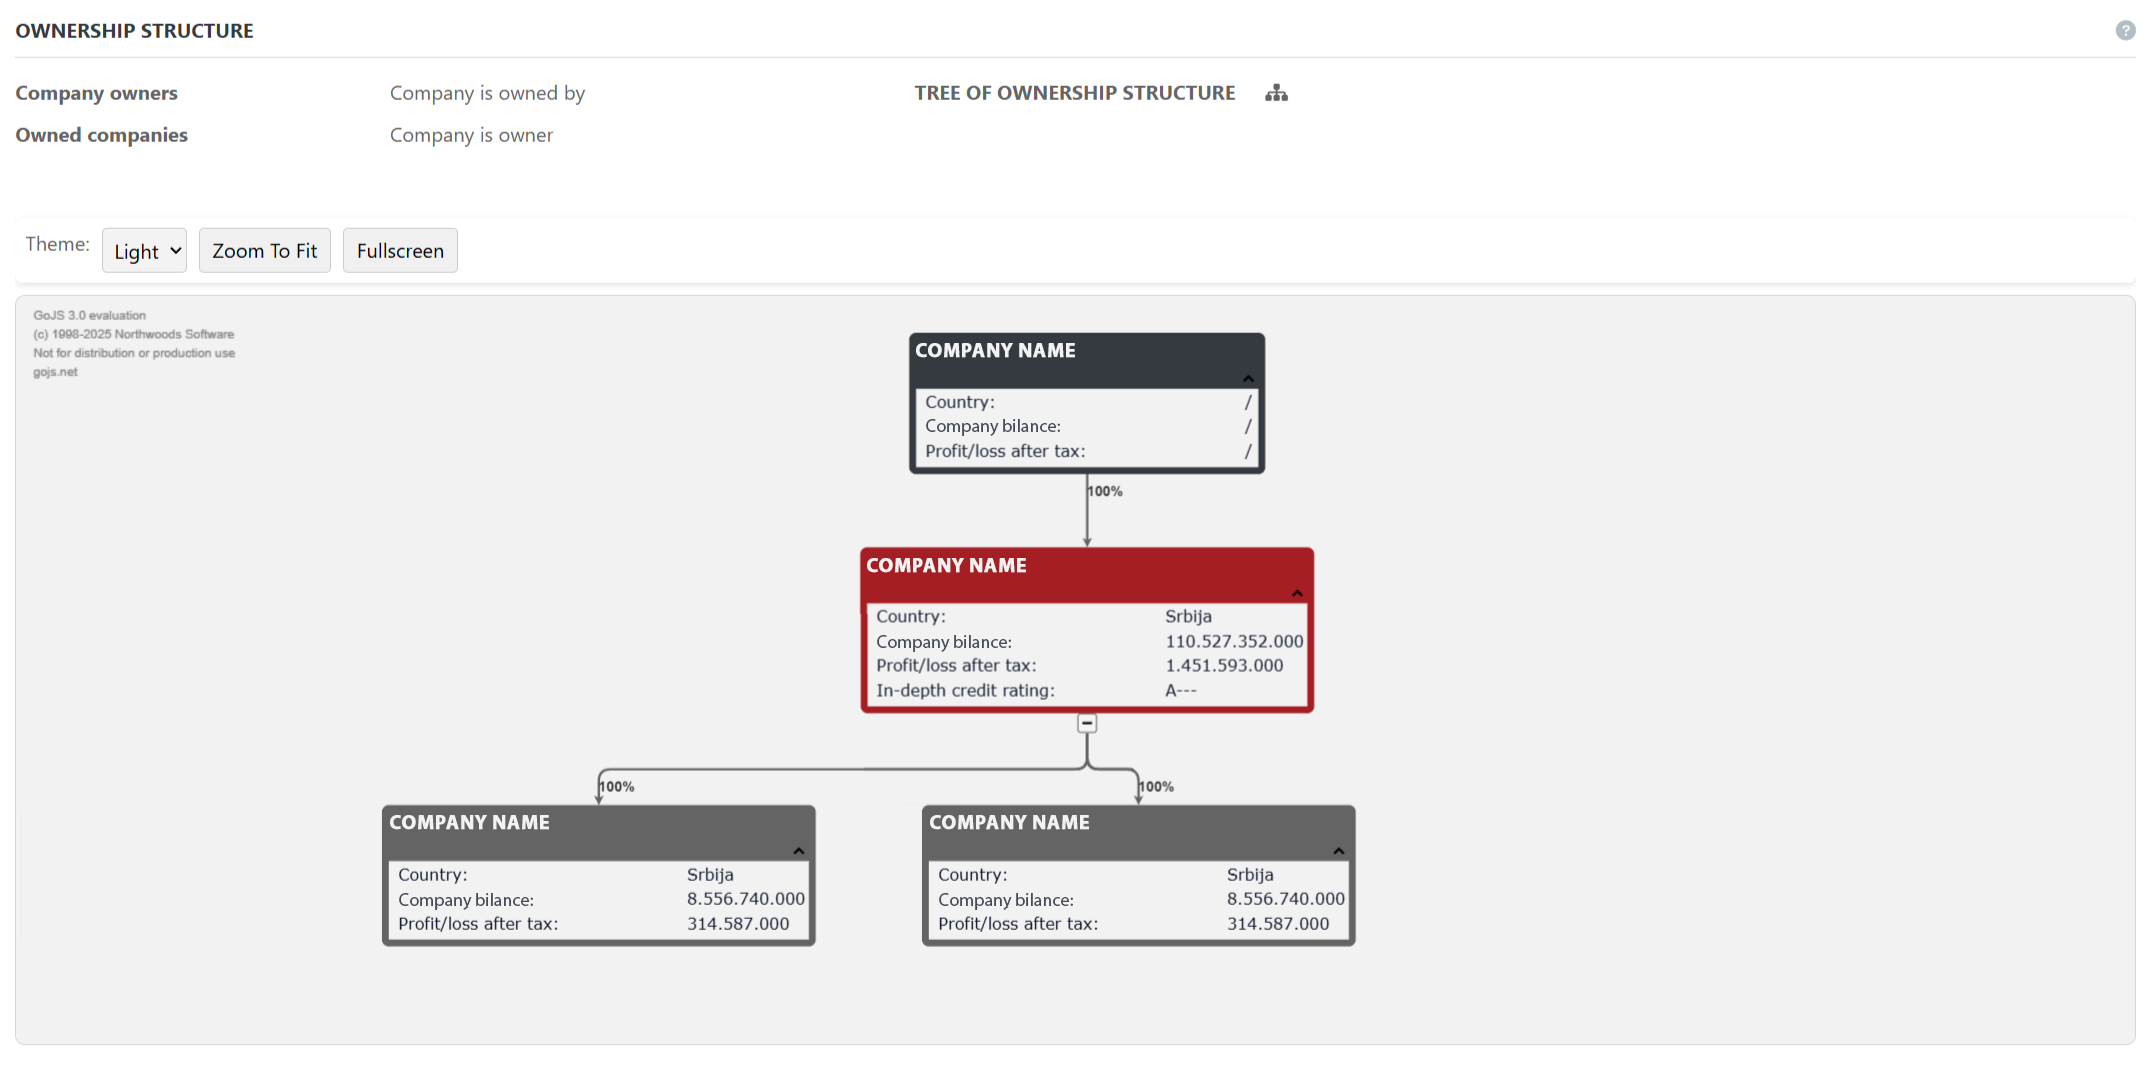Click Tree of Ownership Structure heading
Image resolution: width=2149 pixels, height=1092 pixels.
click(1074, 93)
